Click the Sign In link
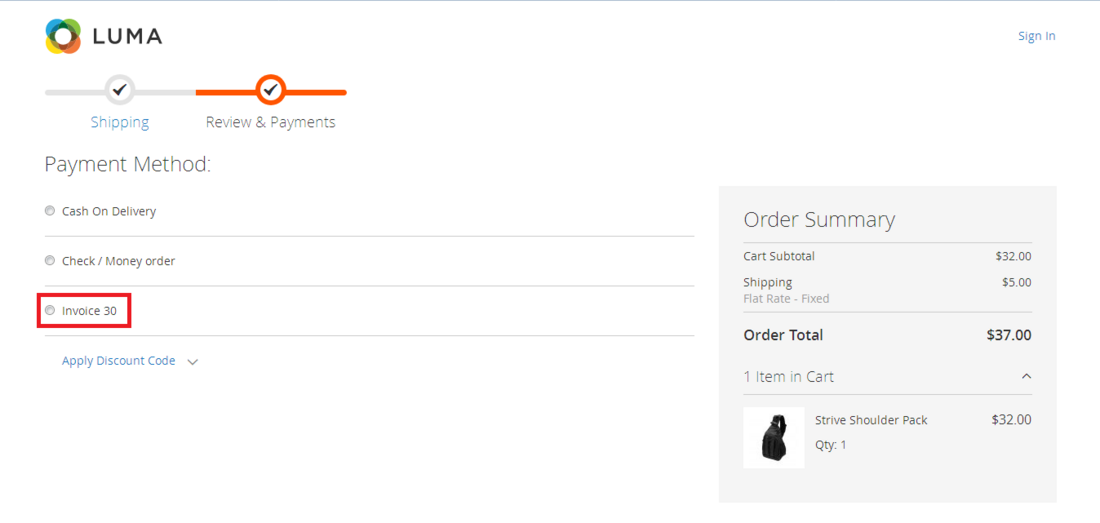Viewport: 1100px width, 523px height. pos(1036,36)
